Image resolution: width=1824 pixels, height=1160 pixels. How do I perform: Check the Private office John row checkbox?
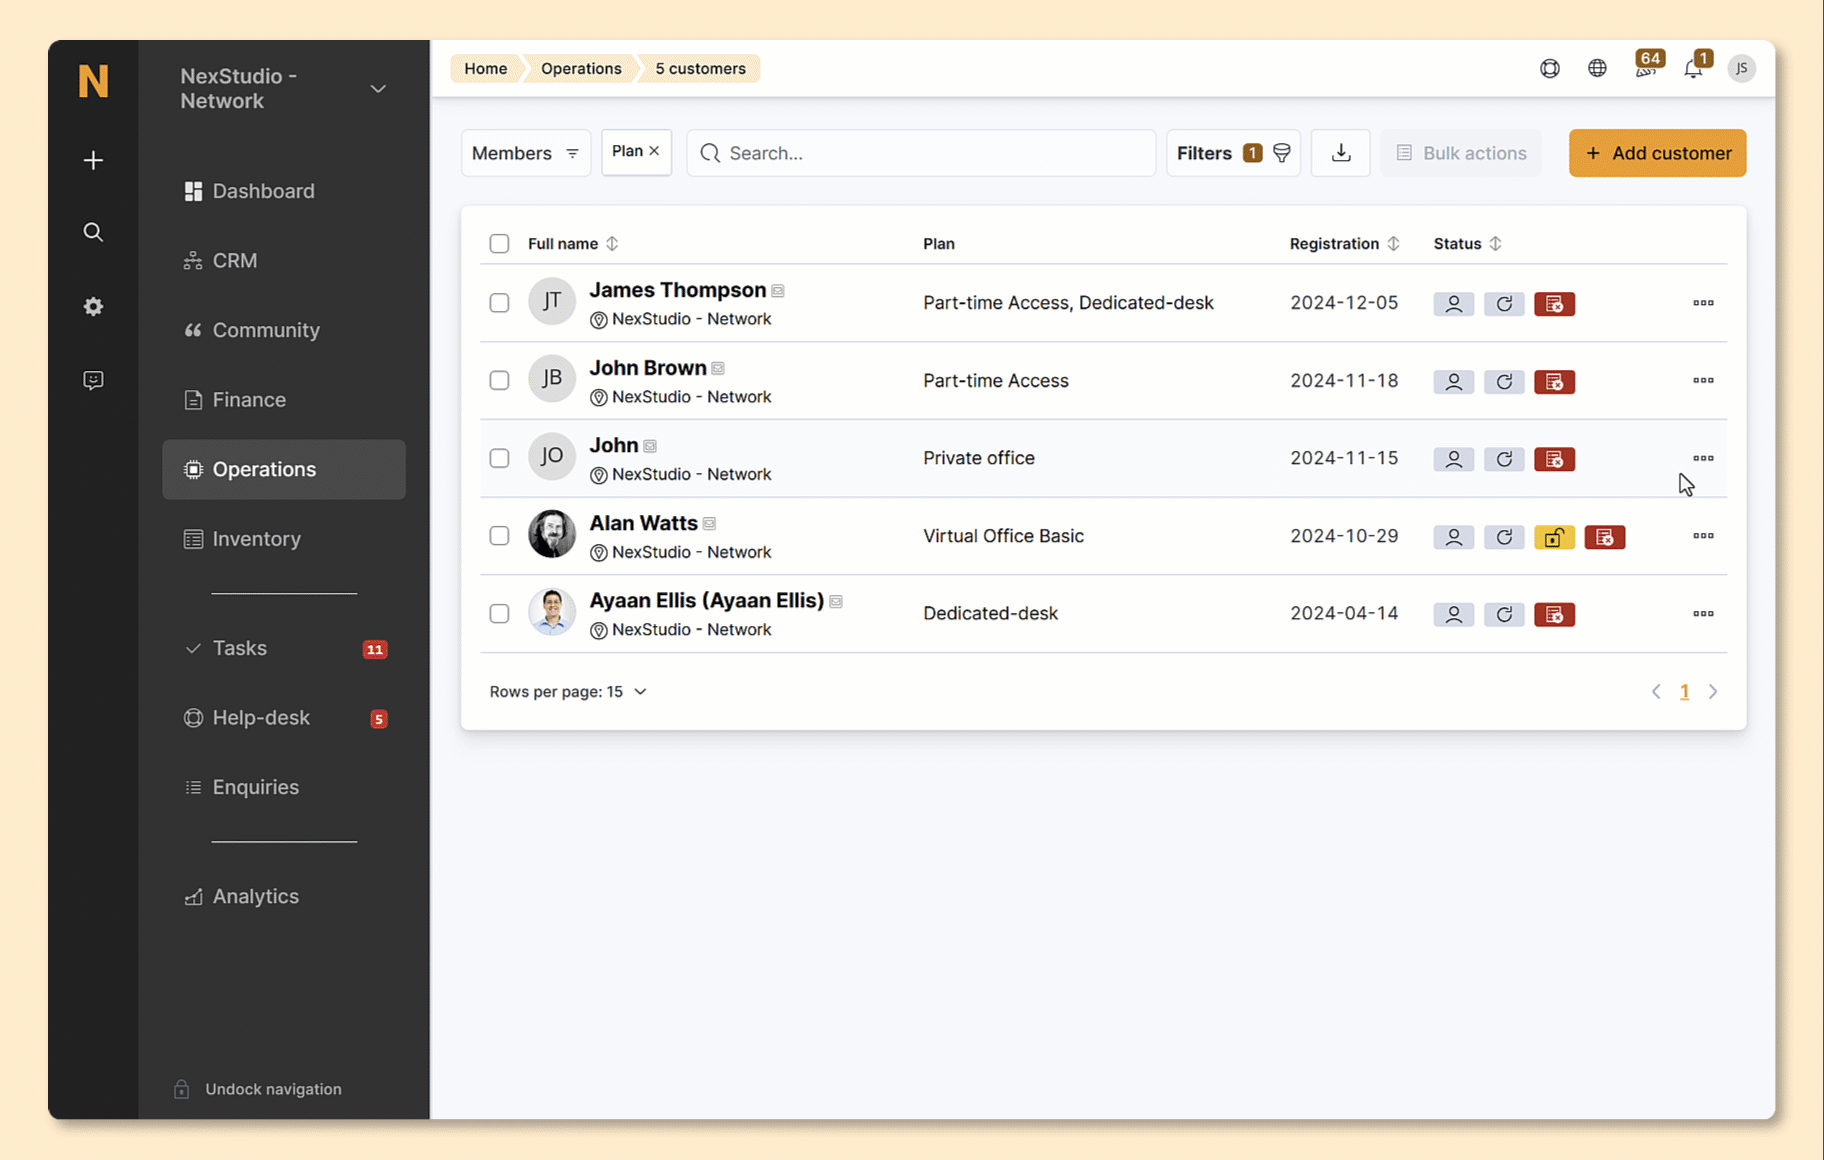(499, 458)
